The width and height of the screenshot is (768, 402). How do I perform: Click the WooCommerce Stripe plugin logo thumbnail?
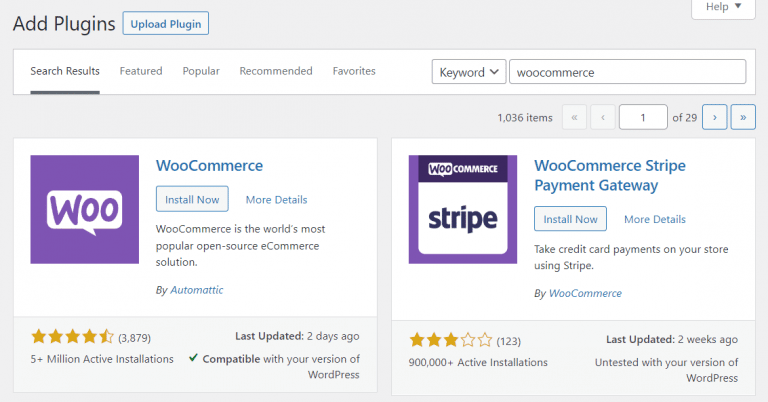coord(463,210)
